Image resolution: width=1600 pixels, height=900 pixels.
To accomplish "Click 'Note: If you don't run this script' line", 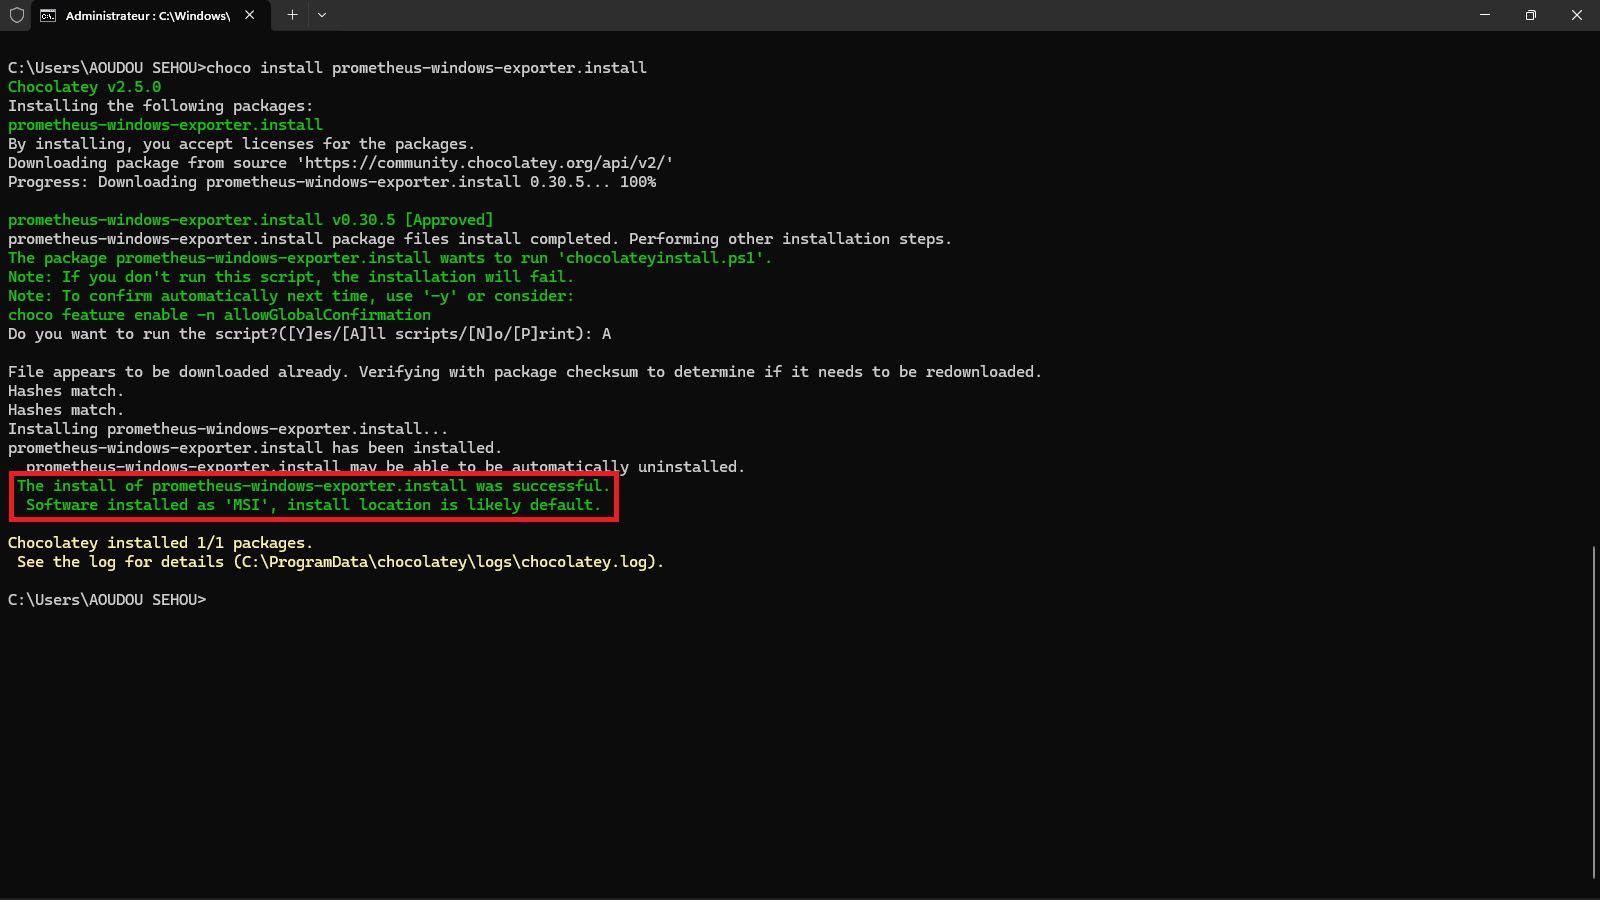I will point(291,277).
